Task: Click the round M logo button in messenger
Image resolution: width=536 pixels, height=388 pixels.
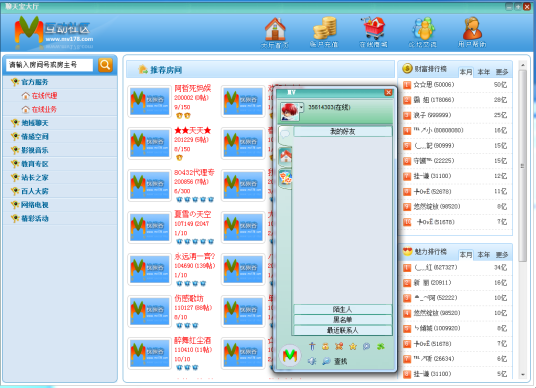Action: (290, 355)
